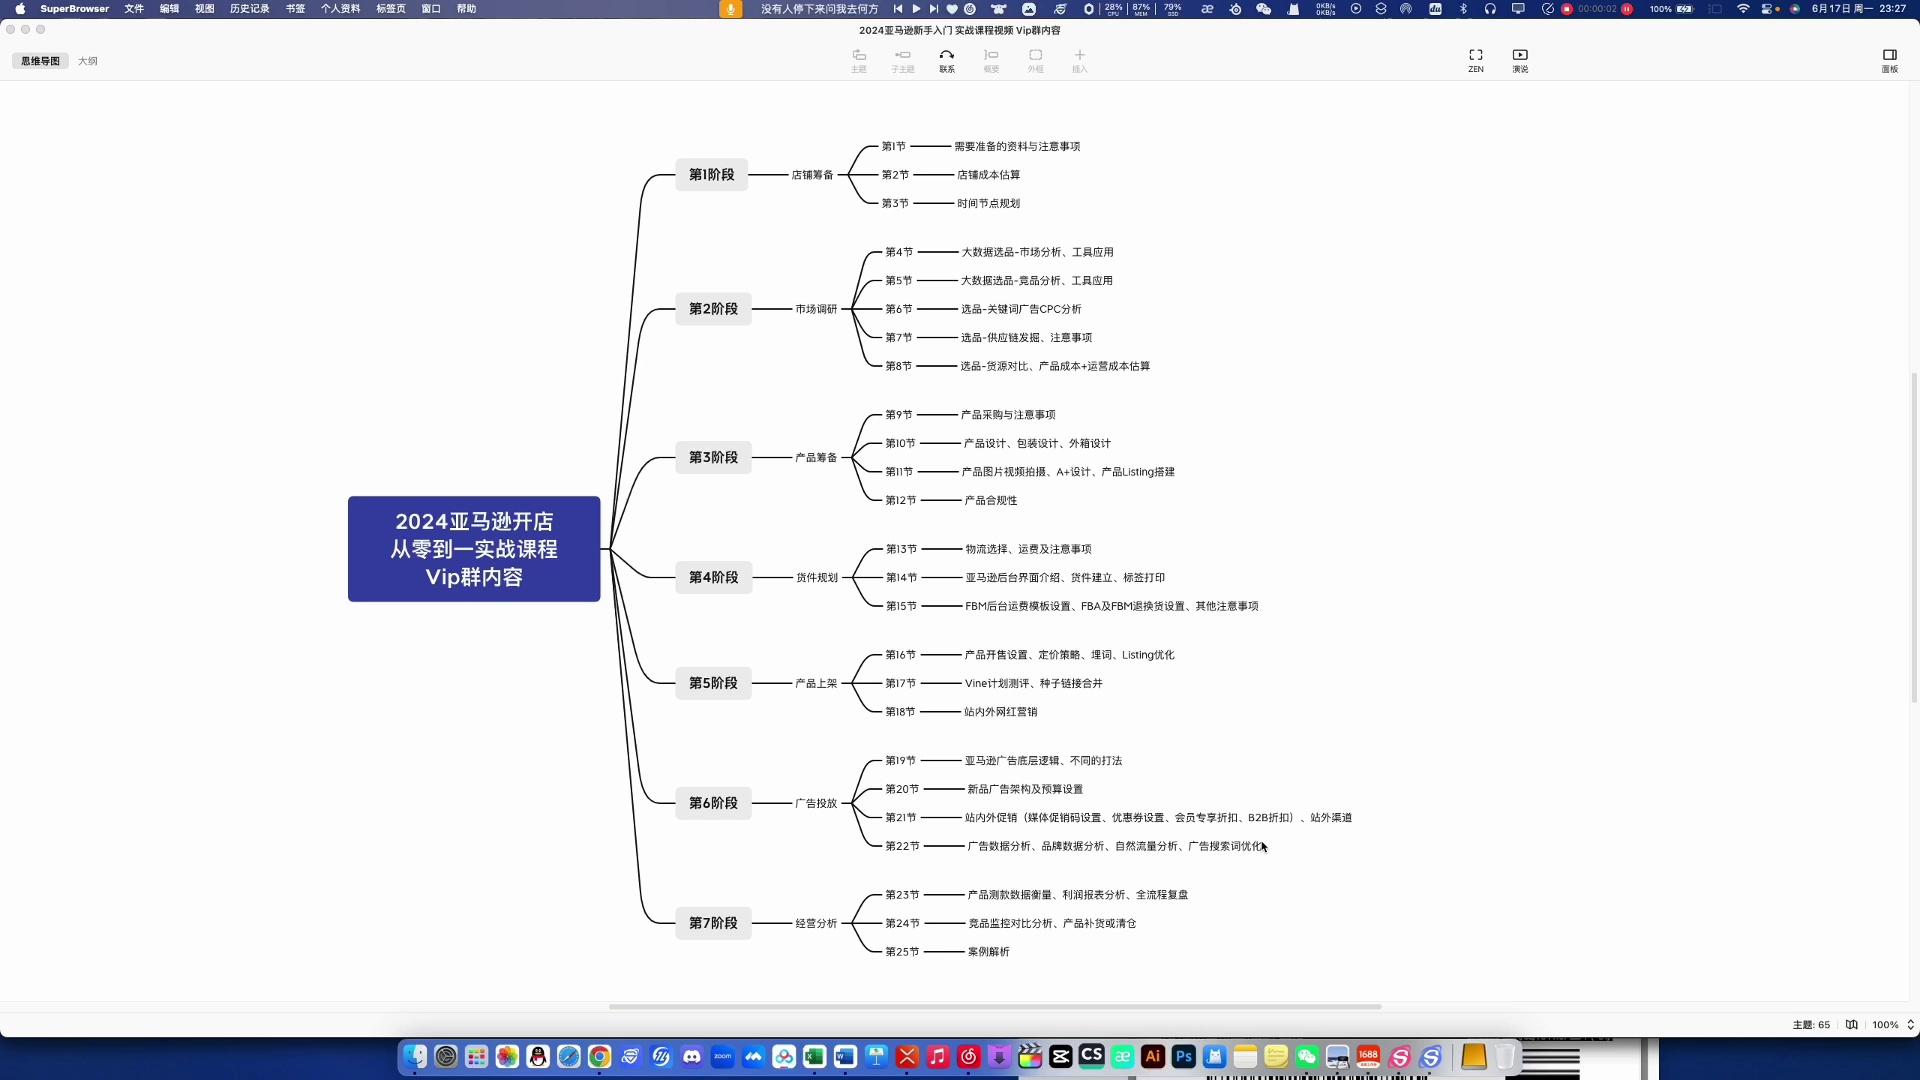
Task: Select the 店铺成本估算 topic
Action: pos(988,175)
